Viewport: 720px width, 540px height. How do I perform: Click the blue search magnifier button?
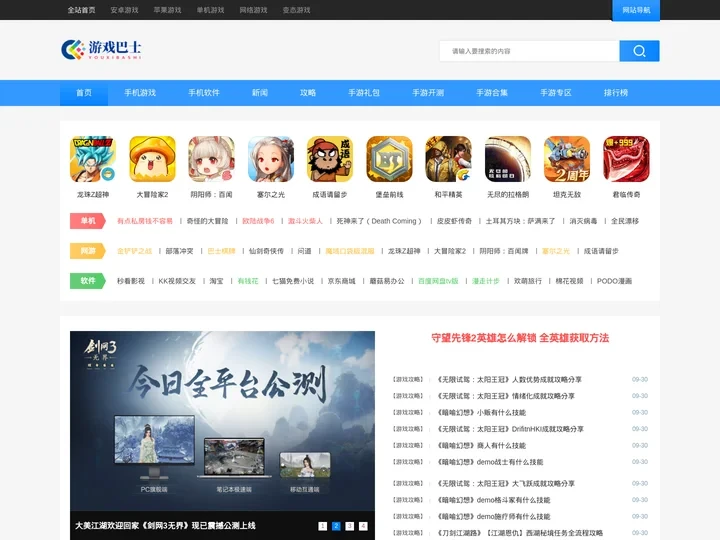[639, 51]
